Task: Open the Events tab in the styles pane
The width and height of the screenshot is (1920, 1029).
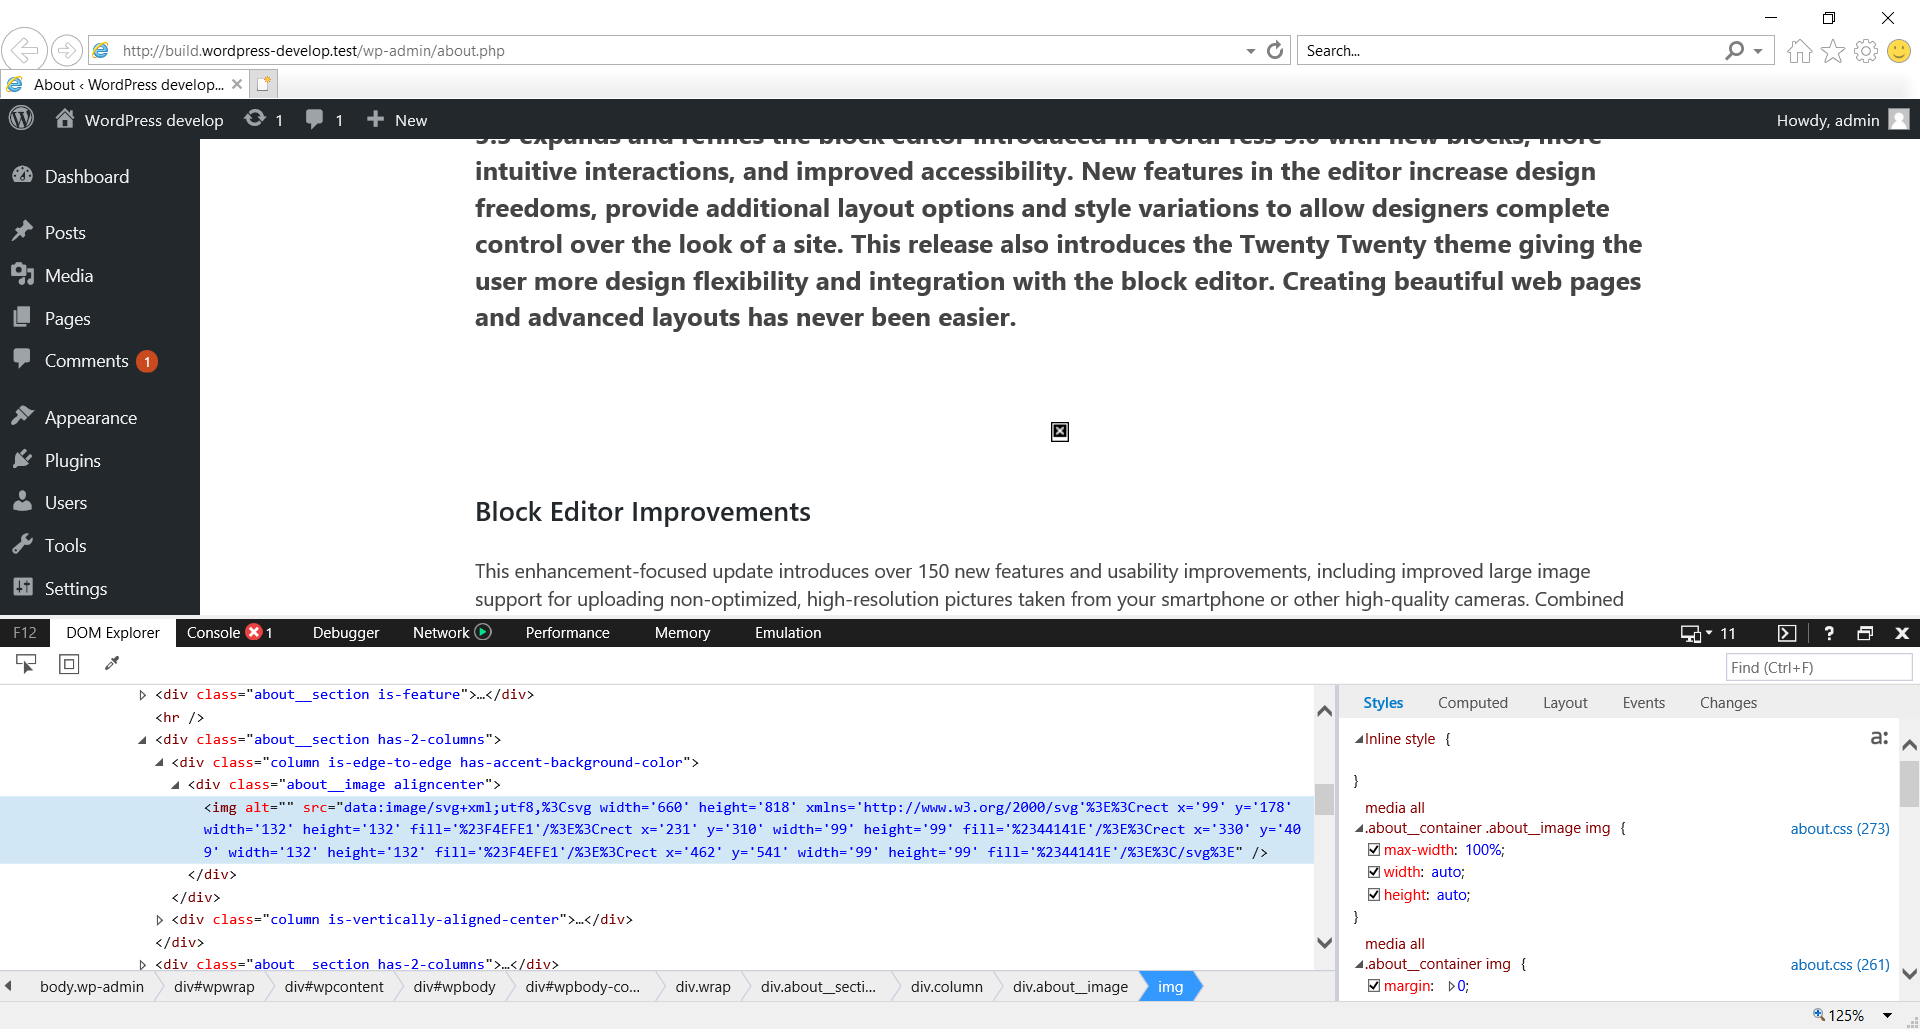Action: pos(1643,703)
